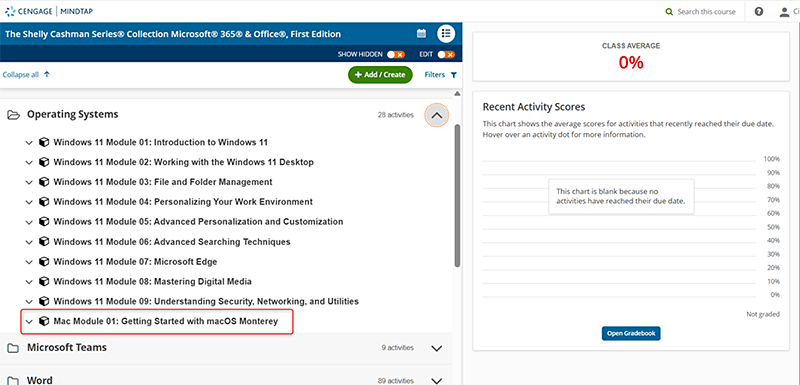This screenshot has height=385, width=800.
Task: Click the Collapse all up arrow
Action: pos(47,74)
